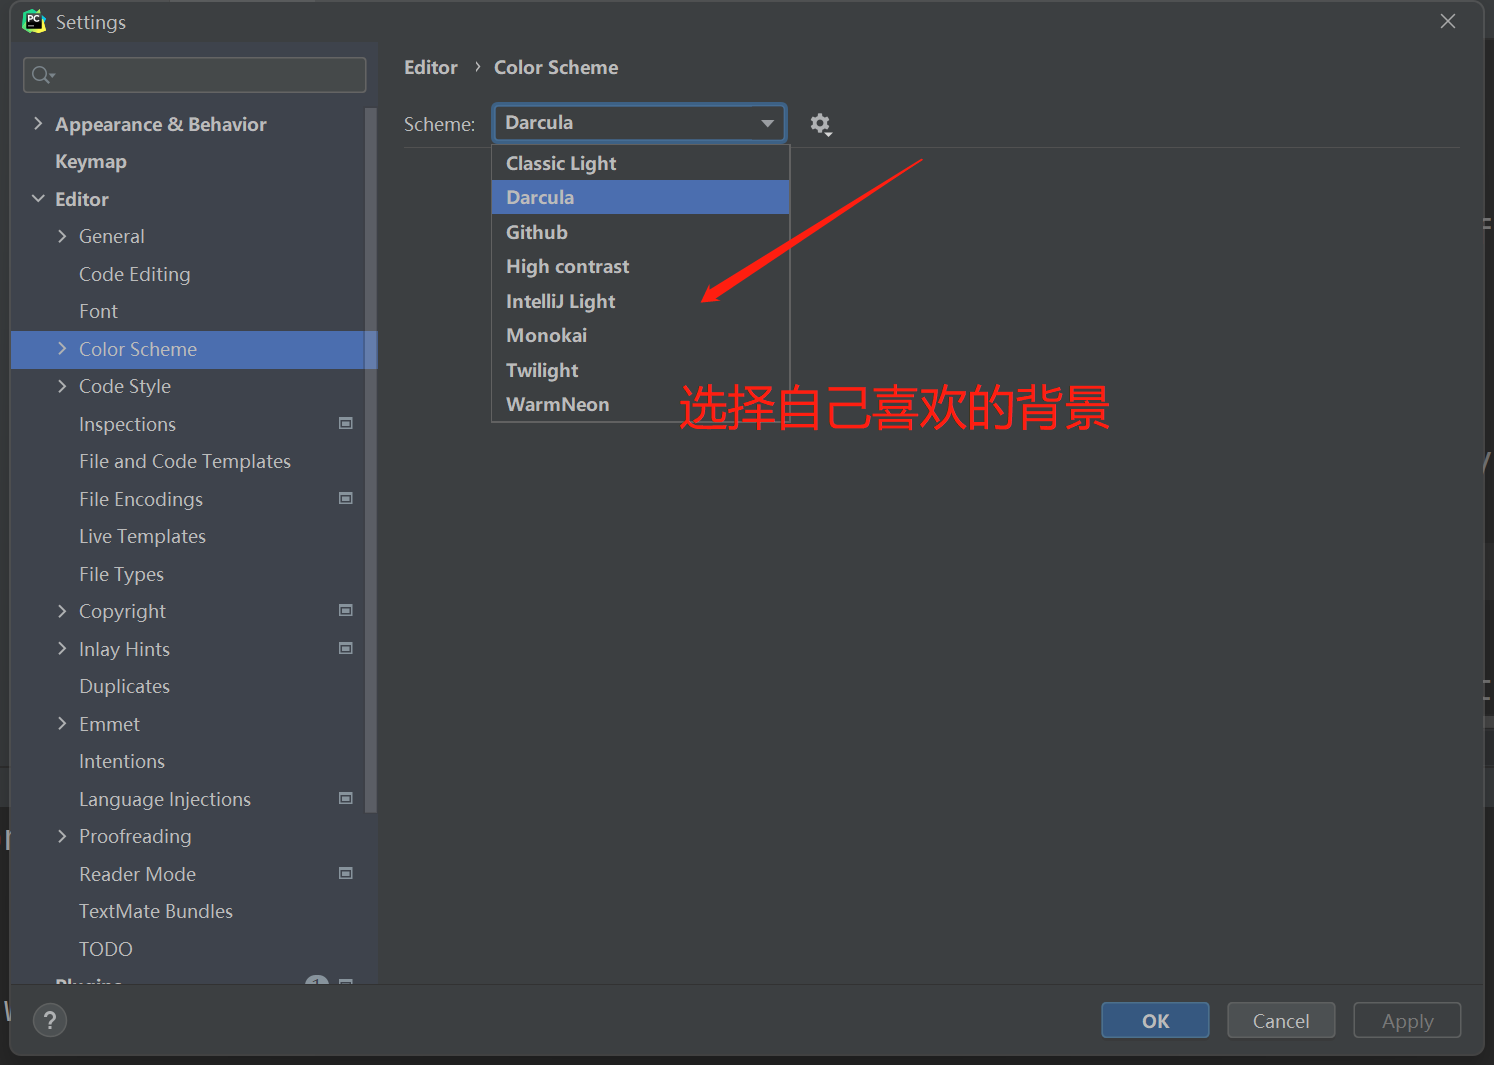
Task: Click the help question mark button
Action: 50,1020
